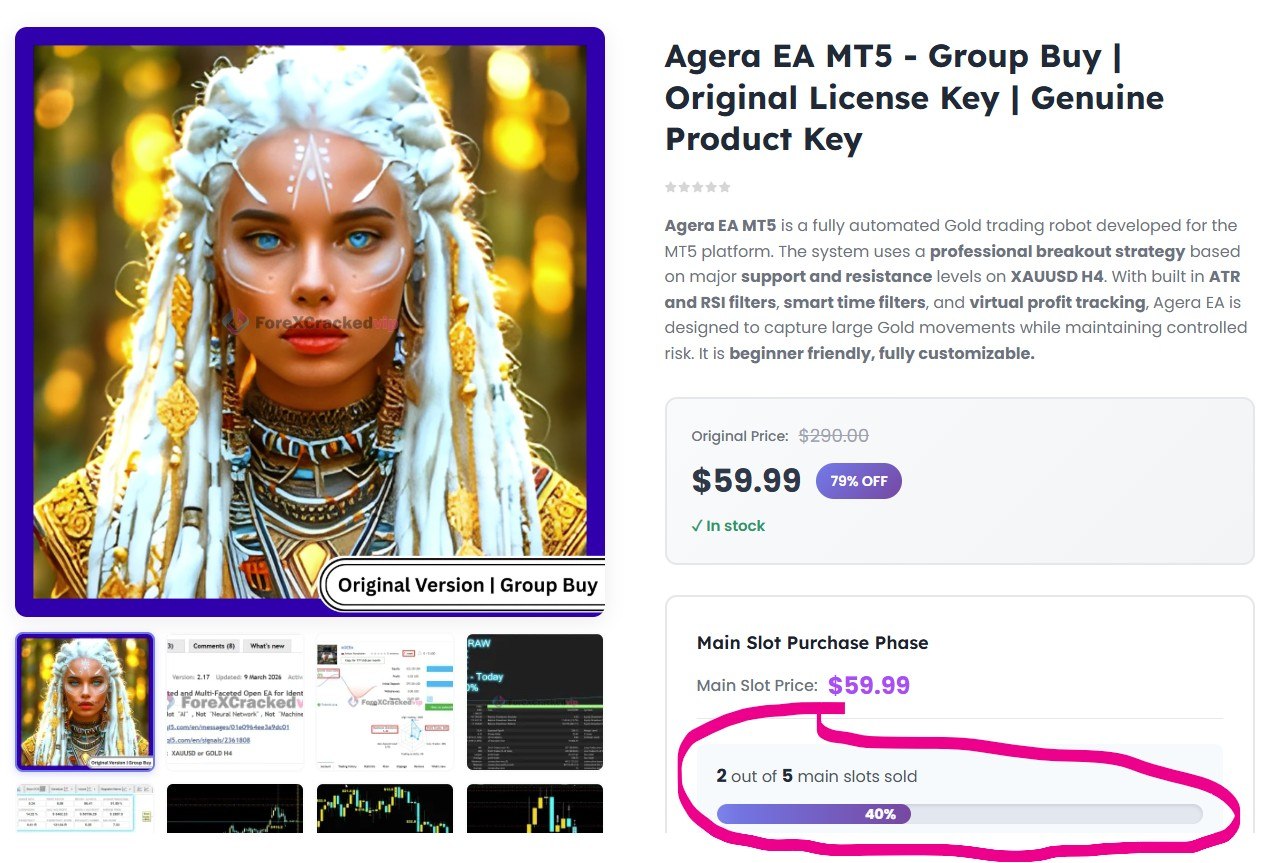1261x863 pixels.
Task: Open the dark line chart thumbnail under Comments thumbnail
Action: coord(235,808)
